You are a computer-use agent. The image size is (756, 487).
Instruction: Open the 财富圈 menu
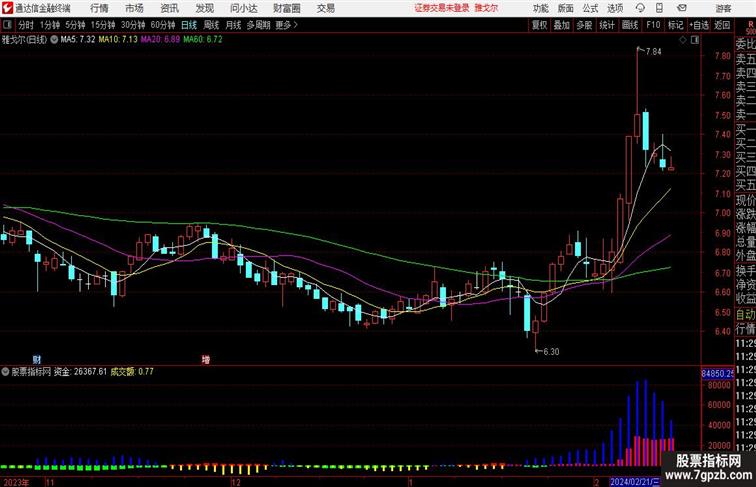point(286,8)
